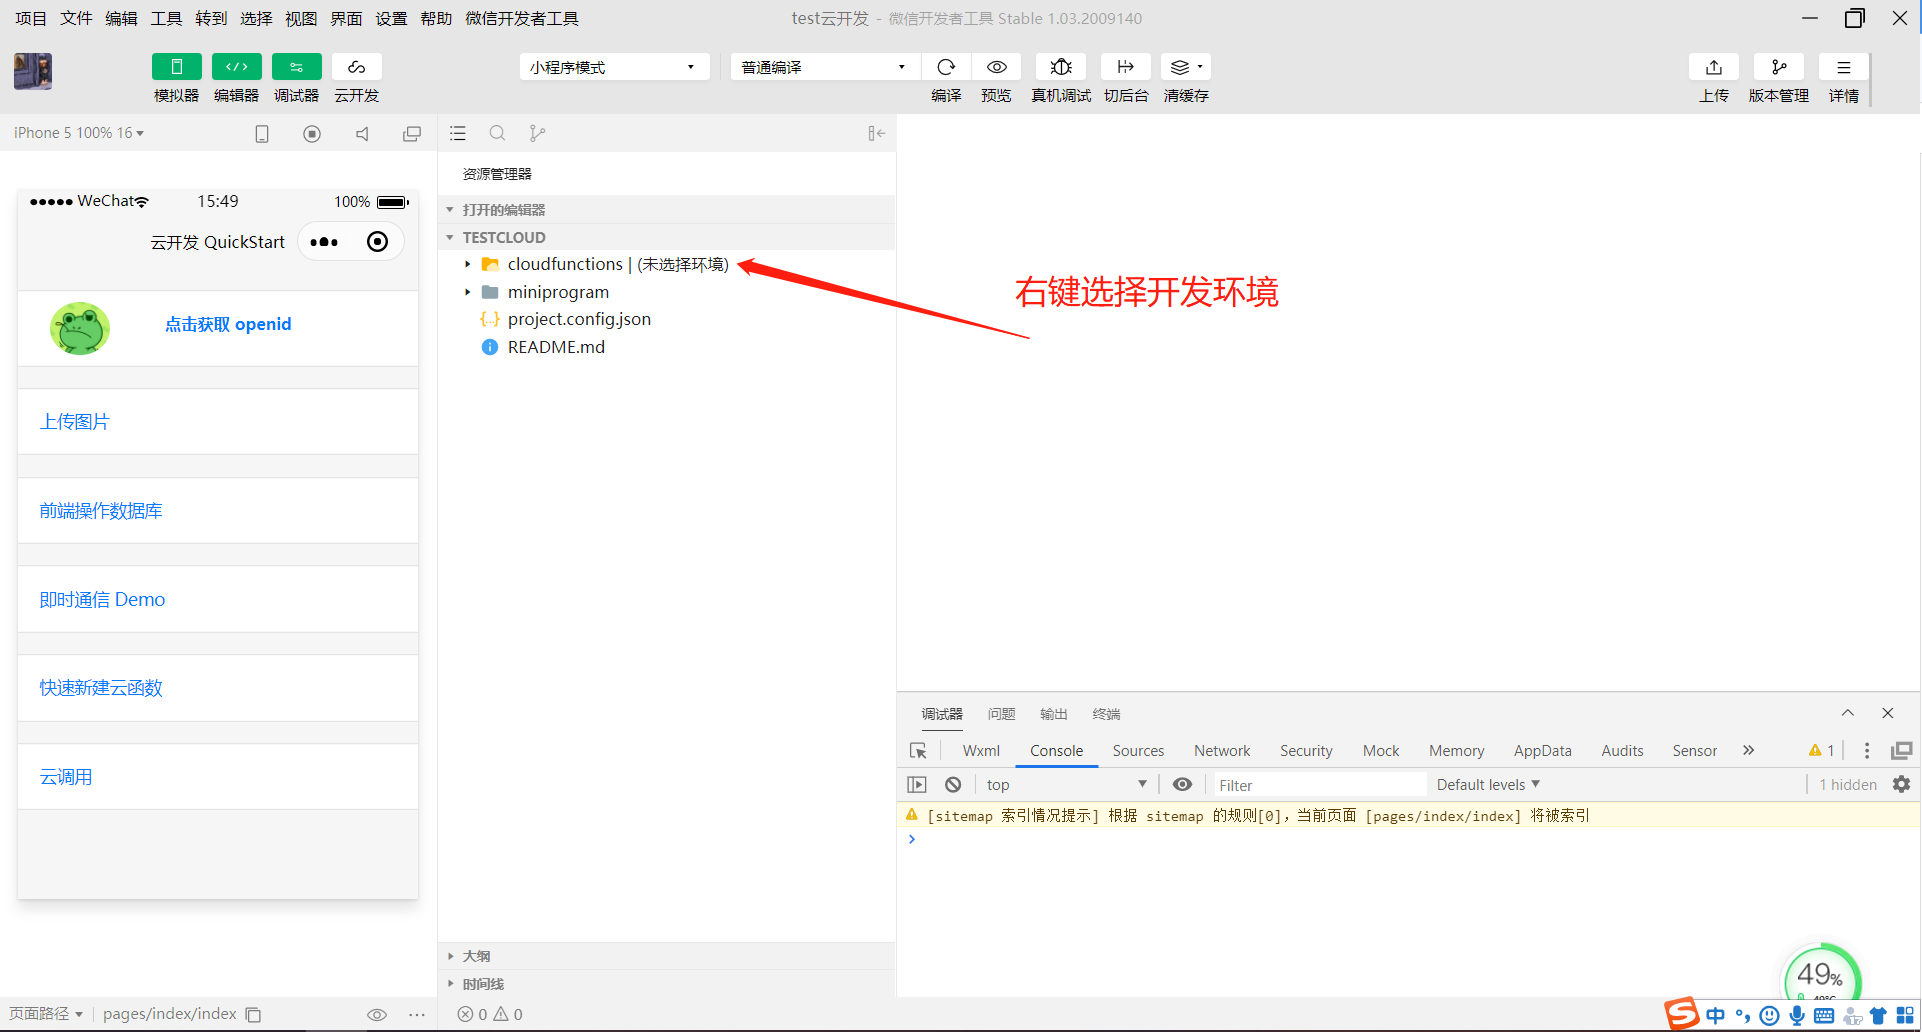Click the simulator record stop icon
This screenshot has height=1032, width=1922.
coord(312,134)
